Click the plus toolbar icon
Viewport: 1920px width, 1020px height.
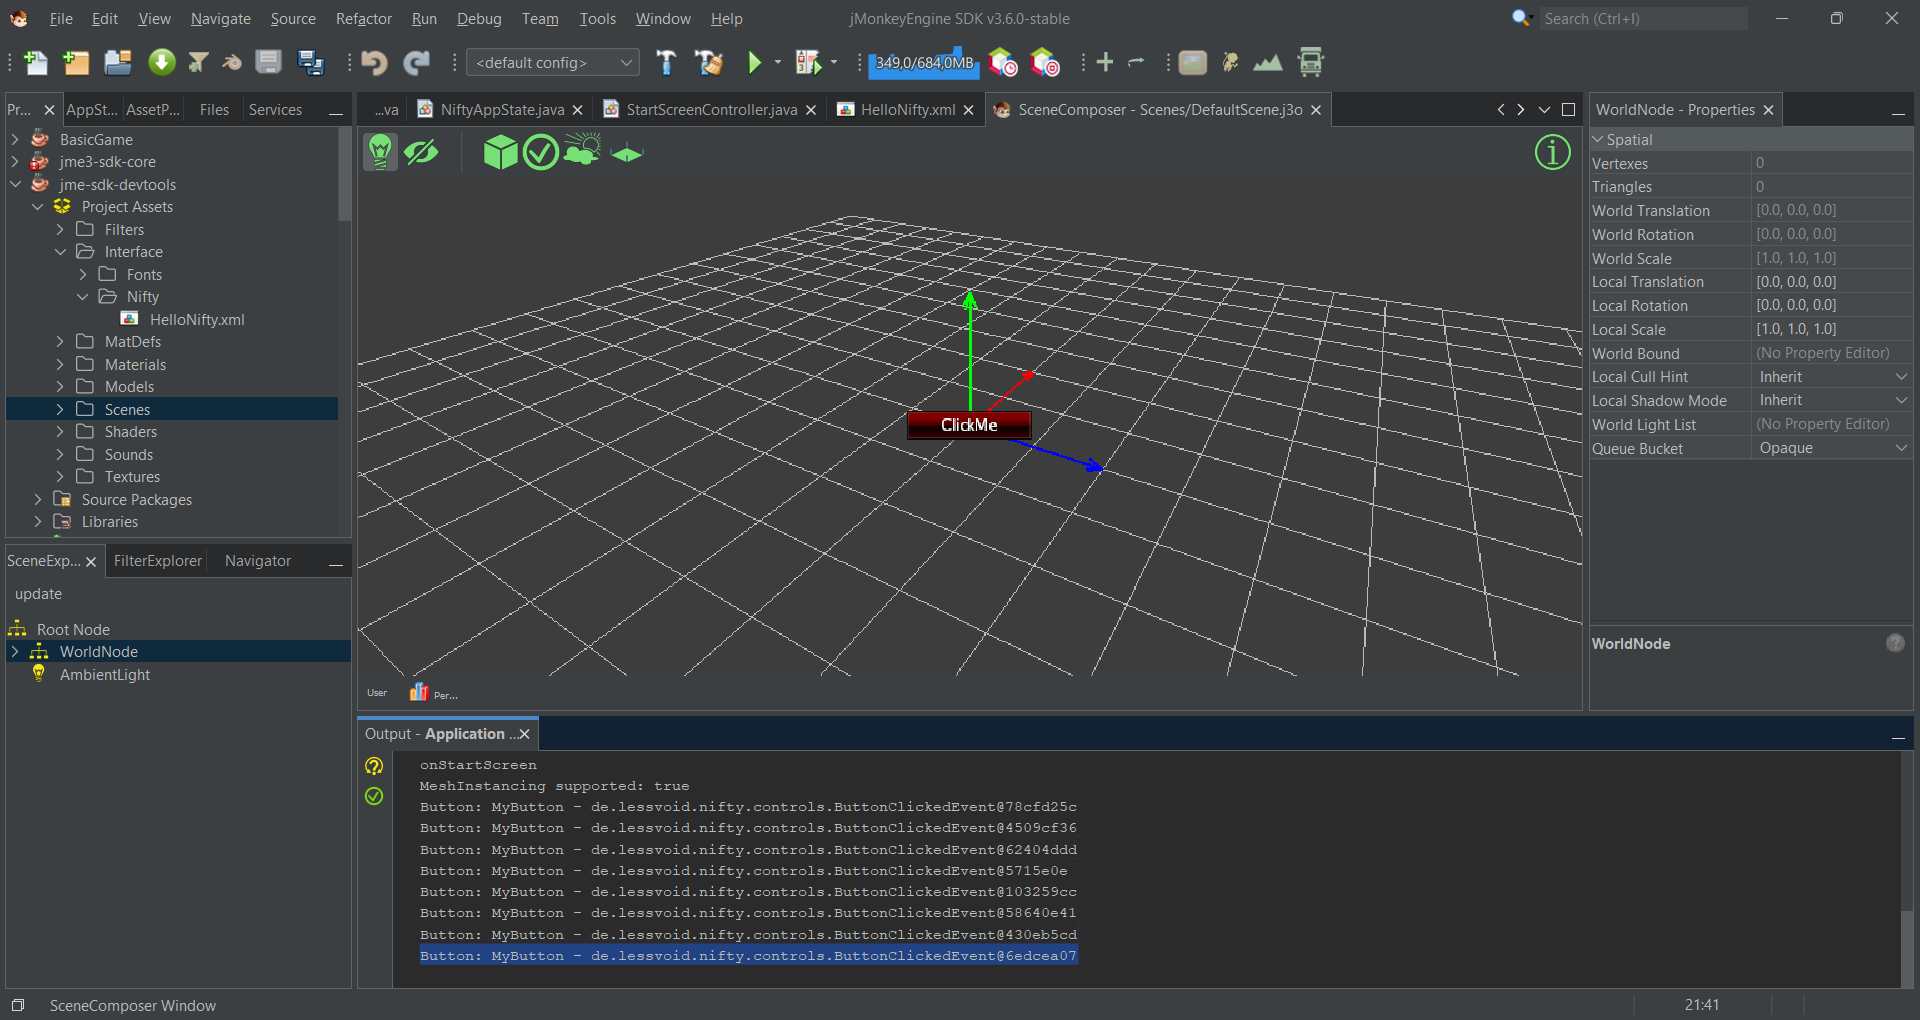pyautogui.click(x=1105, y=63)
